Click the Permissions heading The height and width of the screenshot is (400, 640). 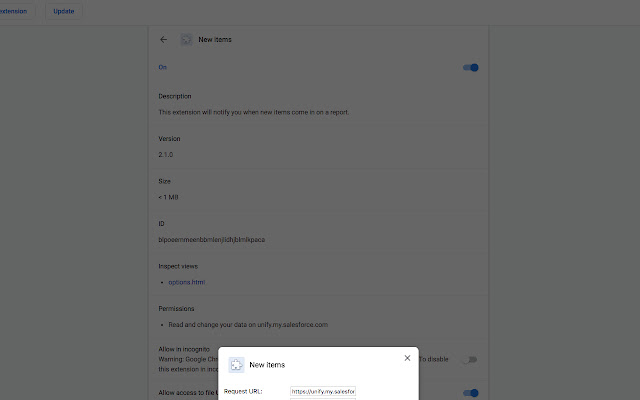[x=176, y=309]
